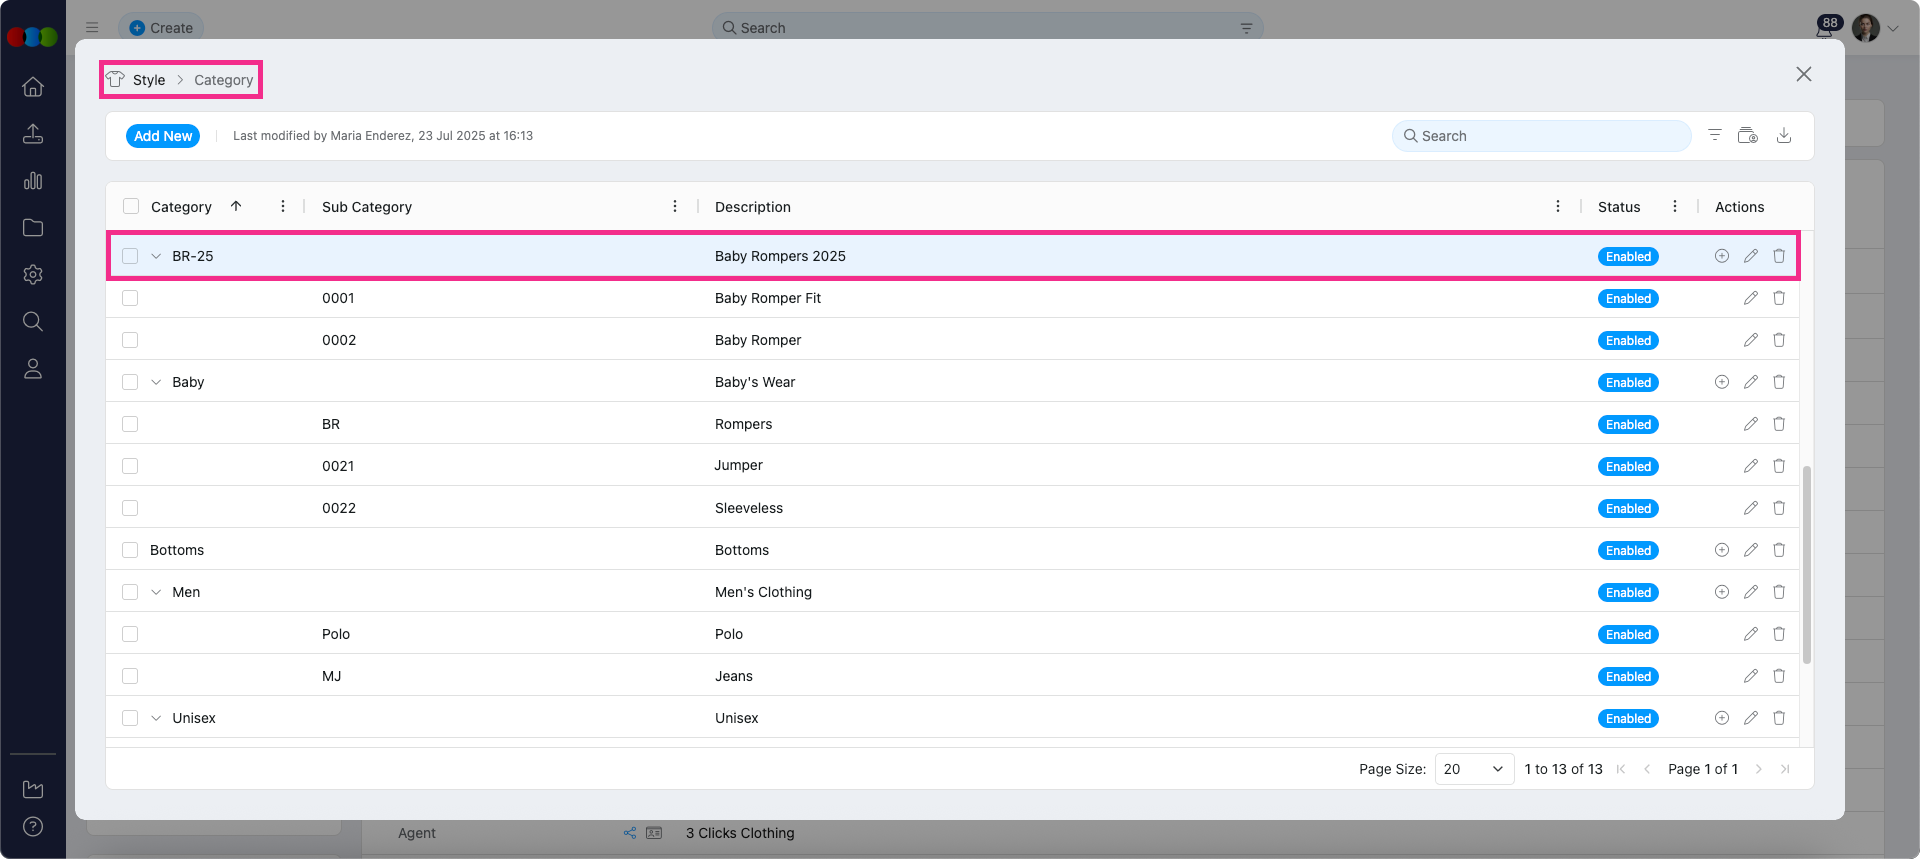Screen dimensions: 1920x859
Task: Edit the Baby's Wear category
Action: tap(1750, 382)
